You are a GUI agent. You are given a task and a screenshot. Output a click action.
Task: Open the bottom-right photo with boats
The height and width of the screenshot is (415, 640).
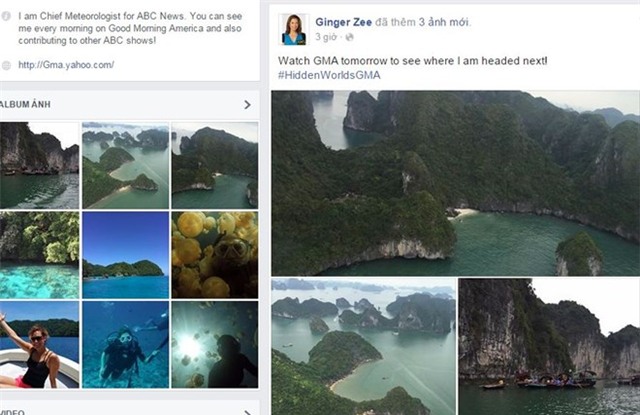point(549,346)
